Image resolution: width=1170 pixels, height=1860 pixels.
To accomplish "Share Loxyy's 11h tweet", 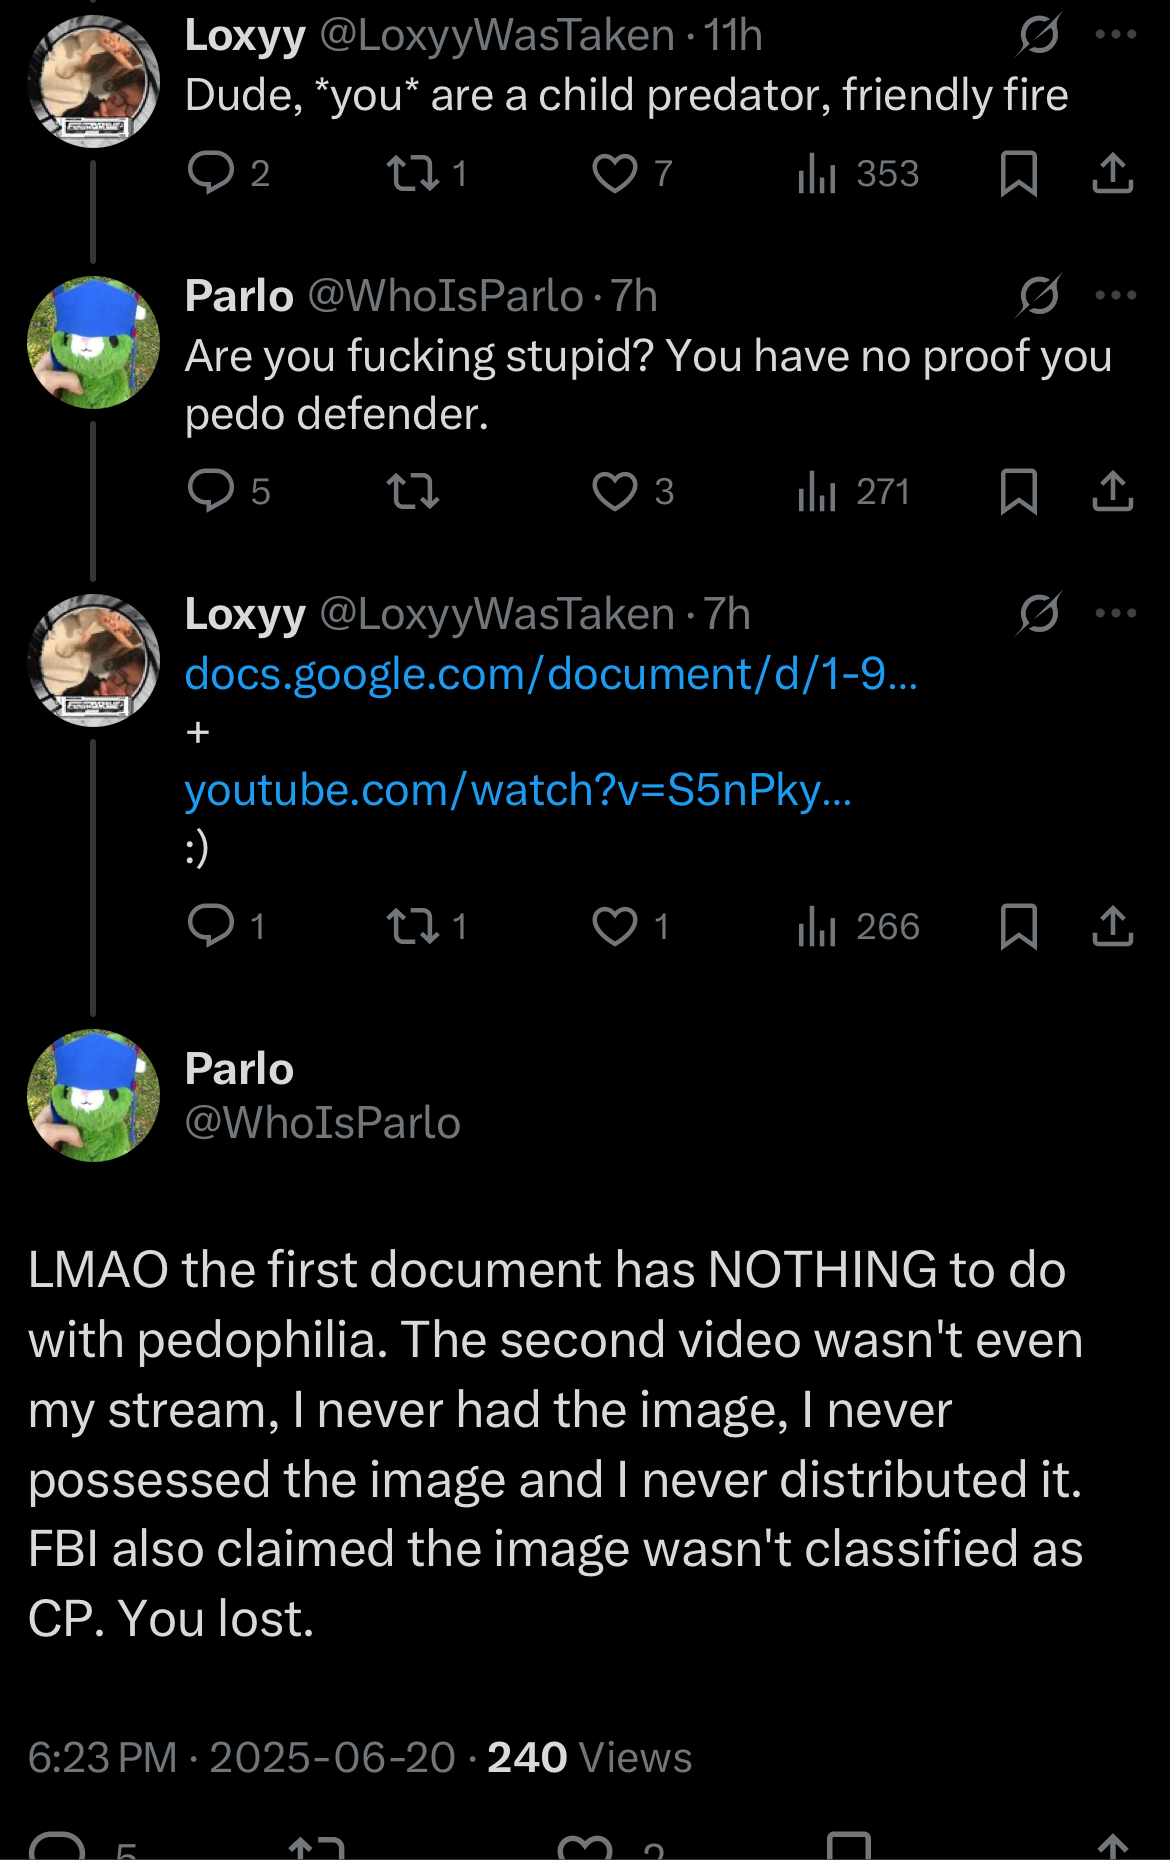I will point(1112,173).
